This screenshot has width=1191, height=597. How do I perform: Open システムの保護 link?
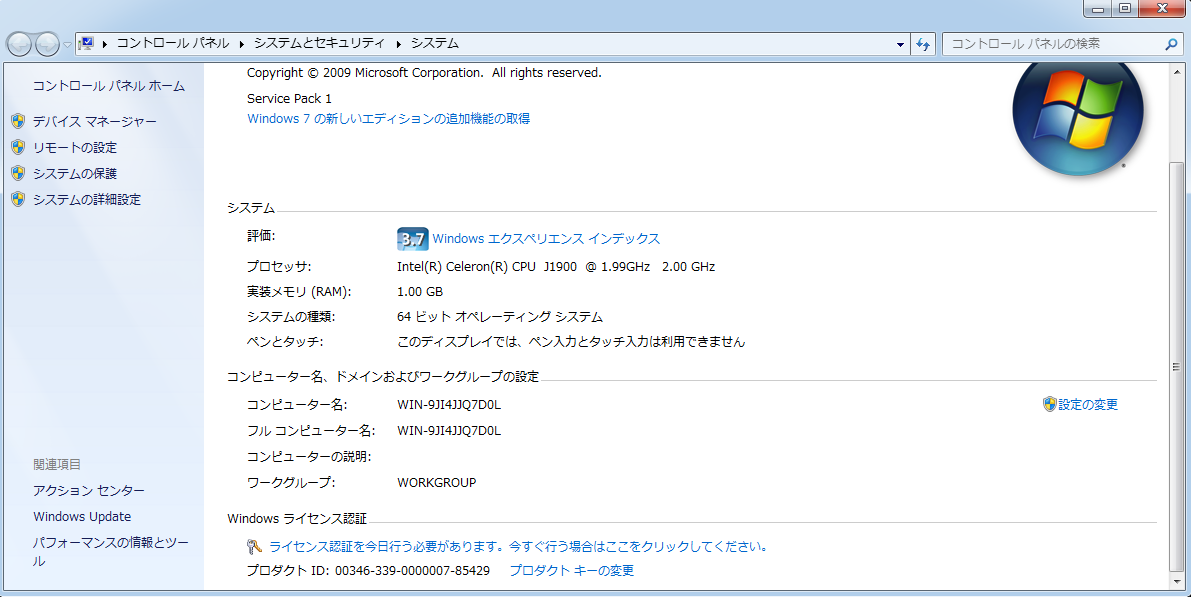74,173
